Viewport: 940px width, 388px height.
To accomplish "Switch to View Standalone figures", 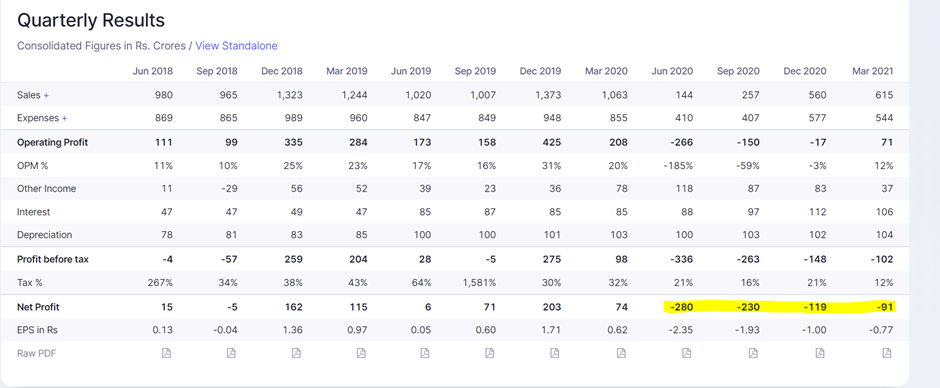I will (236, 46).
